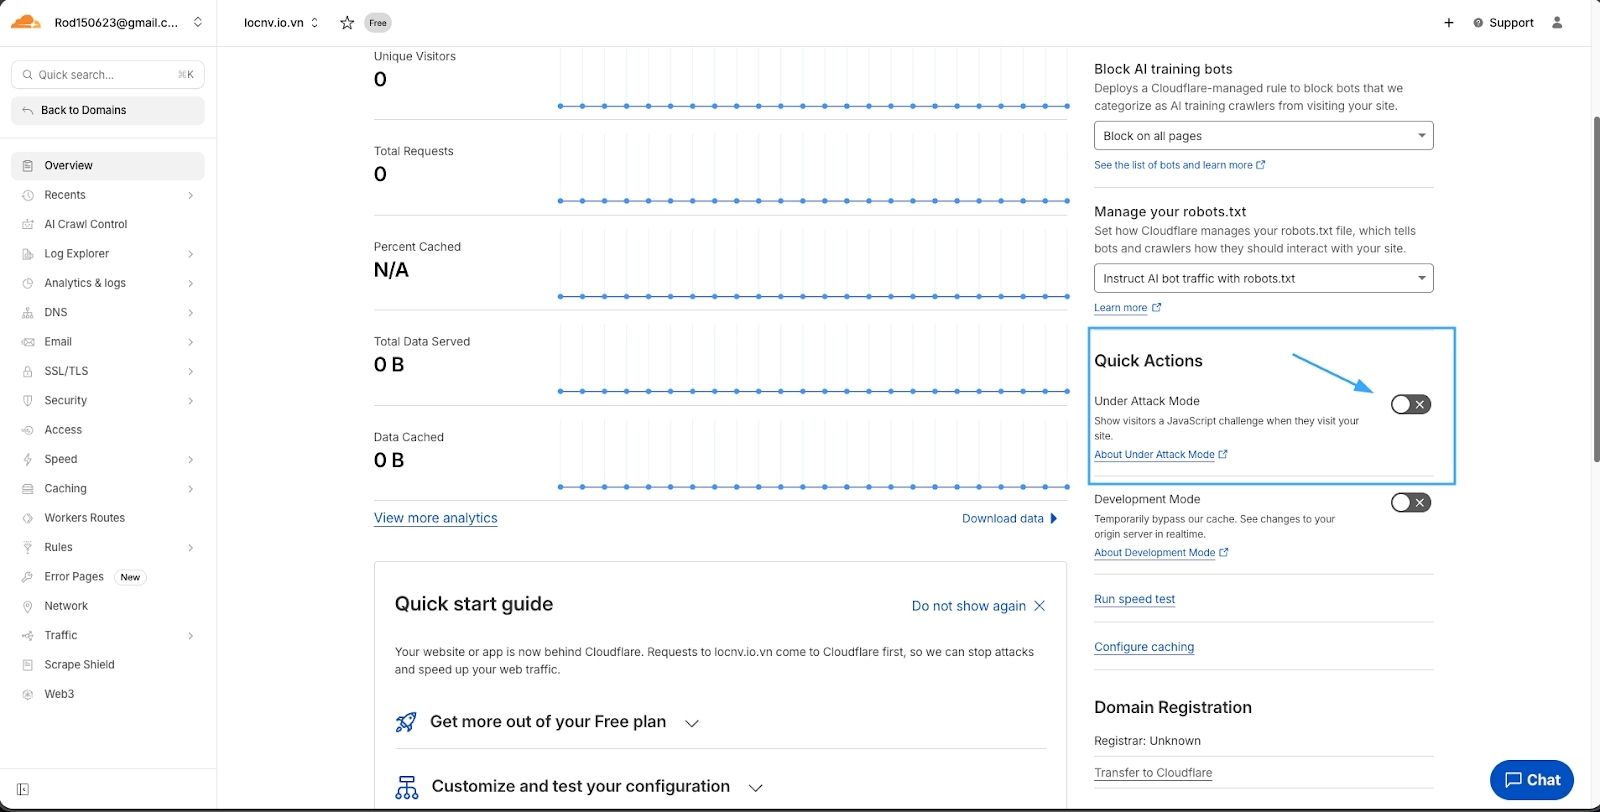Click the Web3 sidebar icon
1600x812 pixels.
coord(29,693)
